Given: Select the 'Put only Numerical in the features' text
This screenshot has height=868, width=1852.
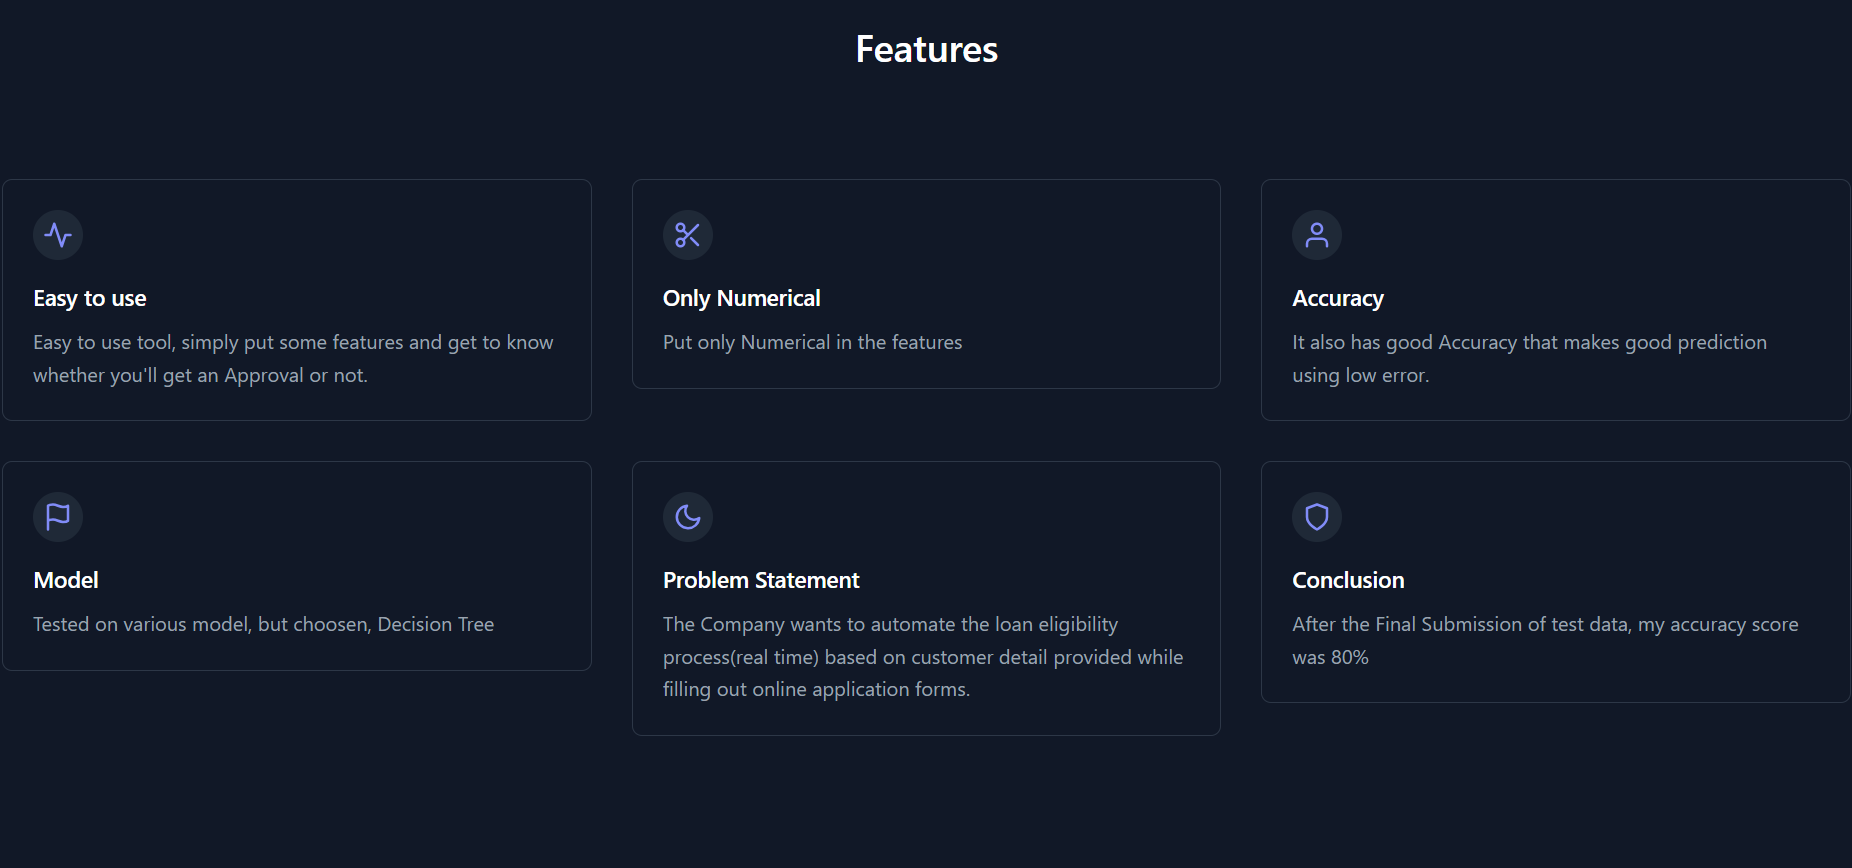Looking at the screenshot, I should [x=812, y=342].
